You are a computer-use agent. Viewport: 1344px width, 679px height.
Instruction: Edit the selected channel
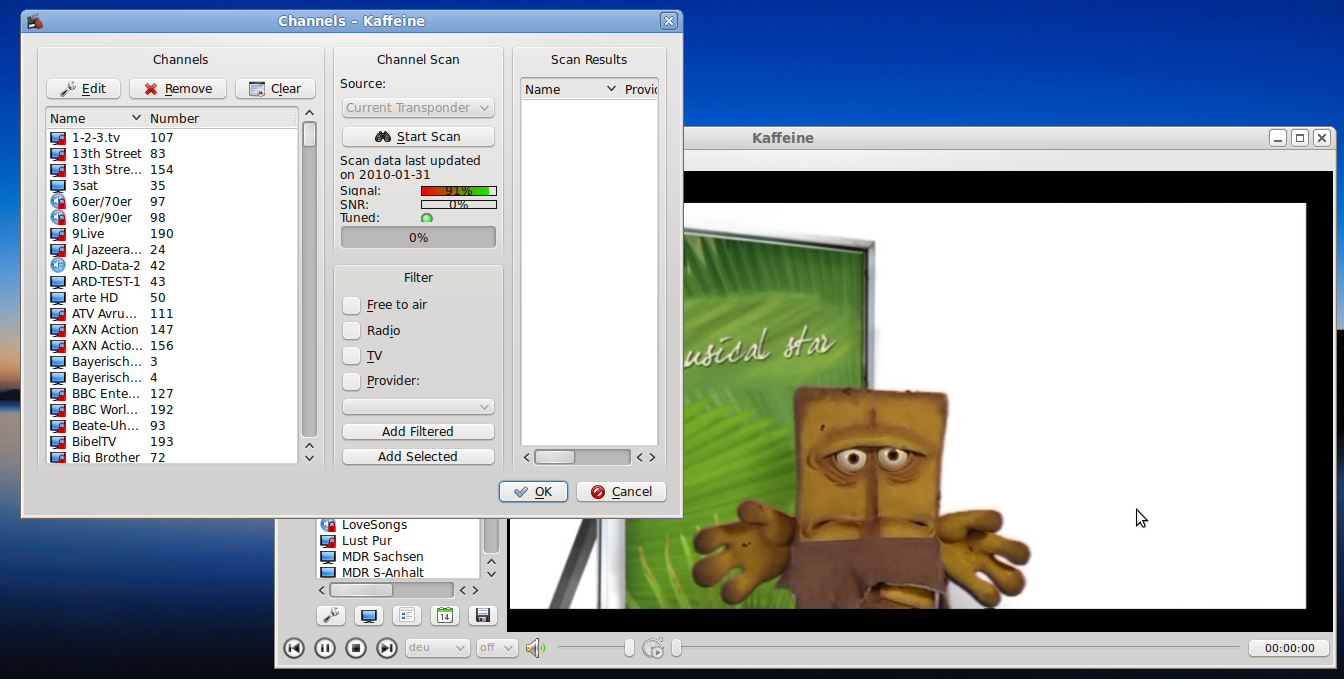tap(83, 89)
